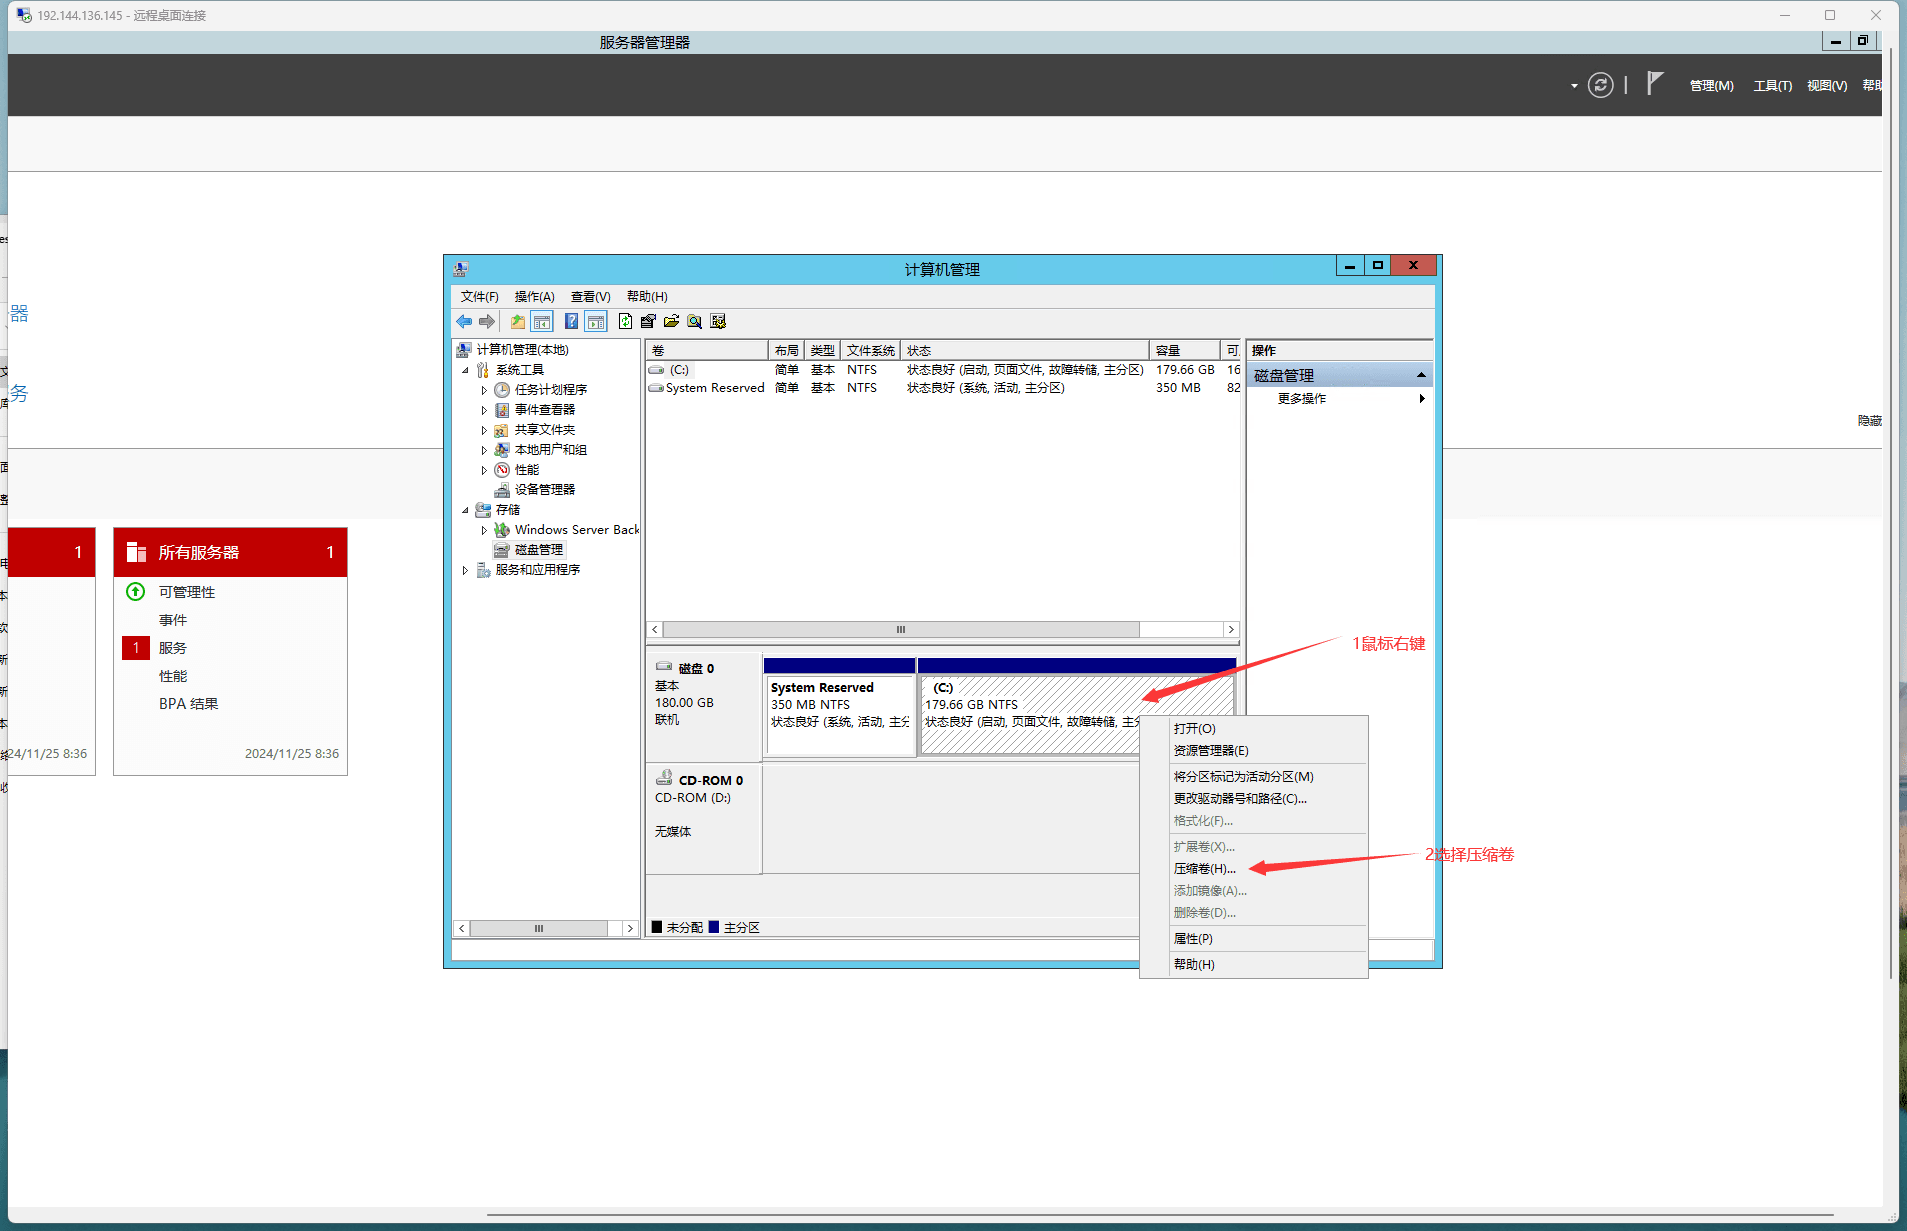Click the magnifier search toolbar icon
The height and width of the screenshot is (1231, 1907).
pos(694,322)
